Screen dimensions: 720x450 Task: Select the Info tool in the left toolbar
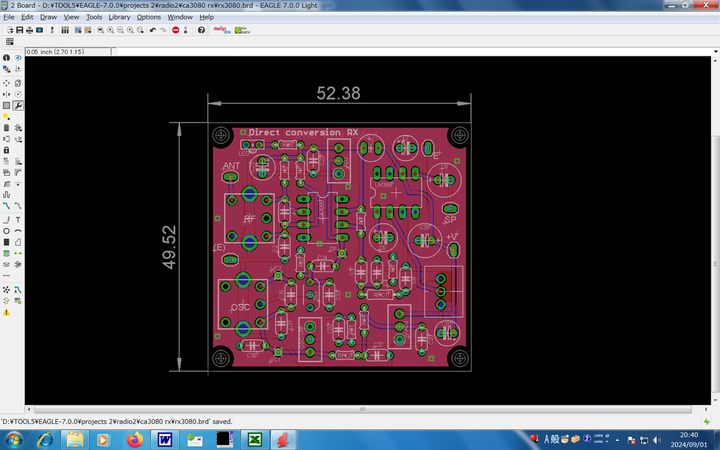(x=6, y=58)
